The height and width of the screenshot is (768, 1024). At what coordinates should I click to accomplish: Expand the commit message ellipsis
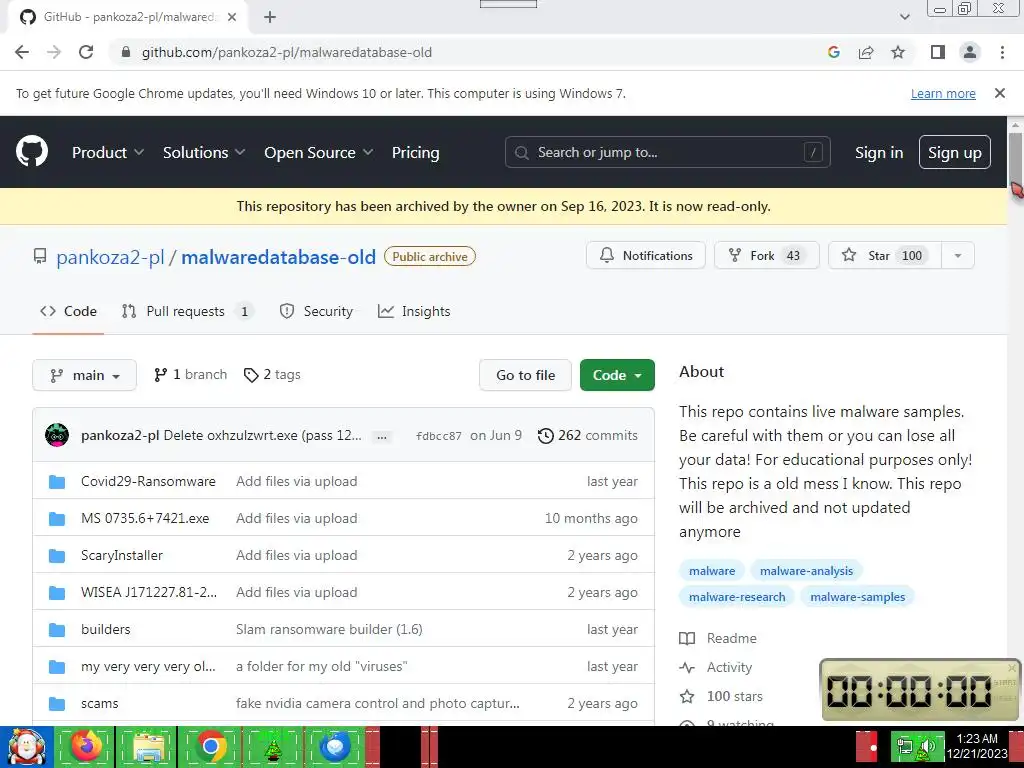(x=382, y=436)
